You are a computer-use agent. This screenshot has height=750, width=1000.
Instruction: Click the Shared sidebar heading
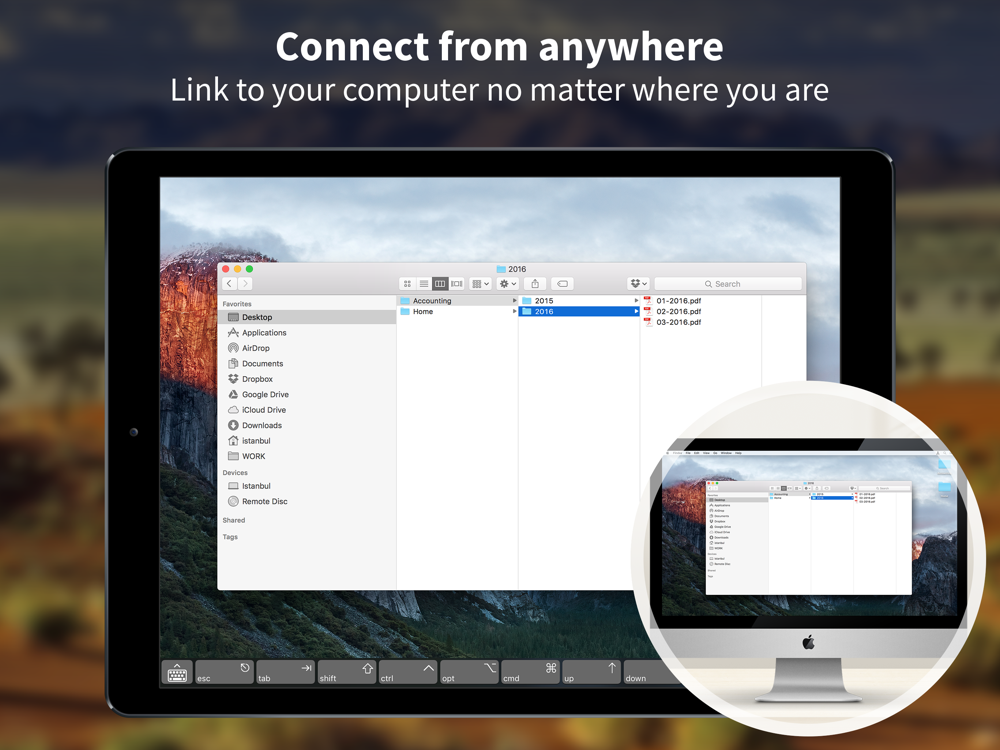pos(234,520)
